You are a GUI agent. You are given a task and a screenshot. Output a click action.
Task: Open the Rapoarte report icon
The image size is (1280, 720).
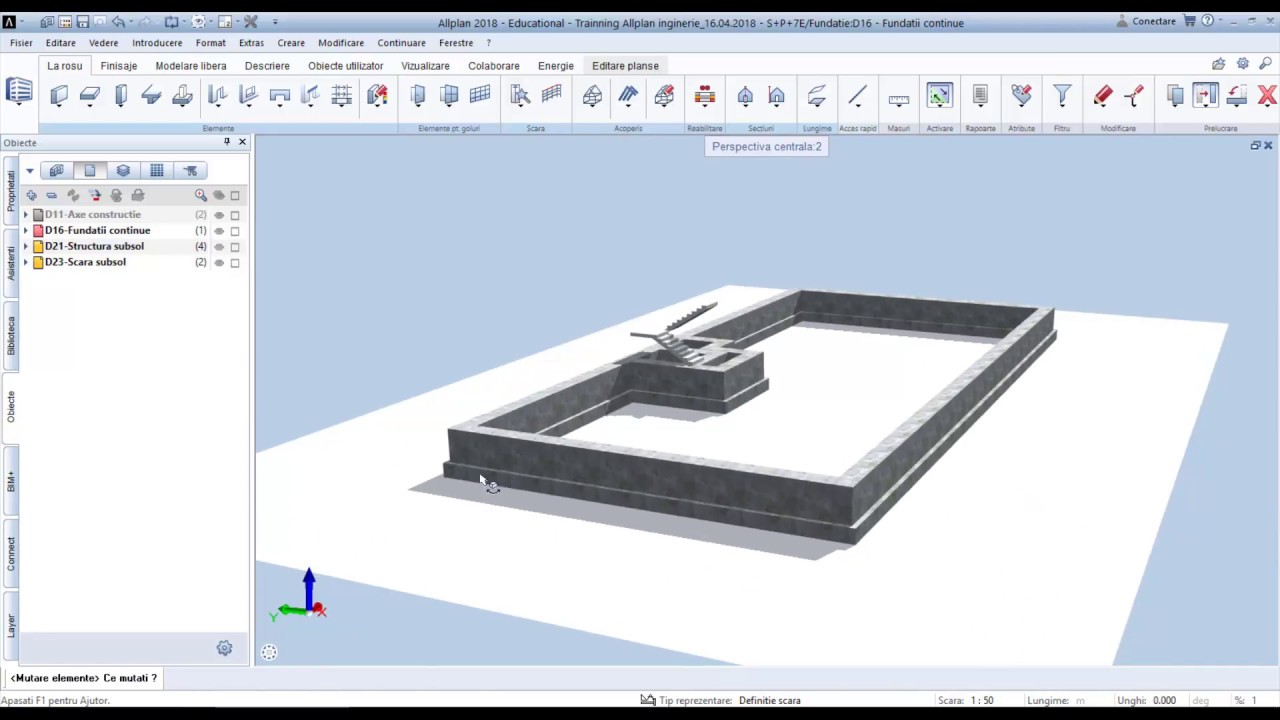980,96
